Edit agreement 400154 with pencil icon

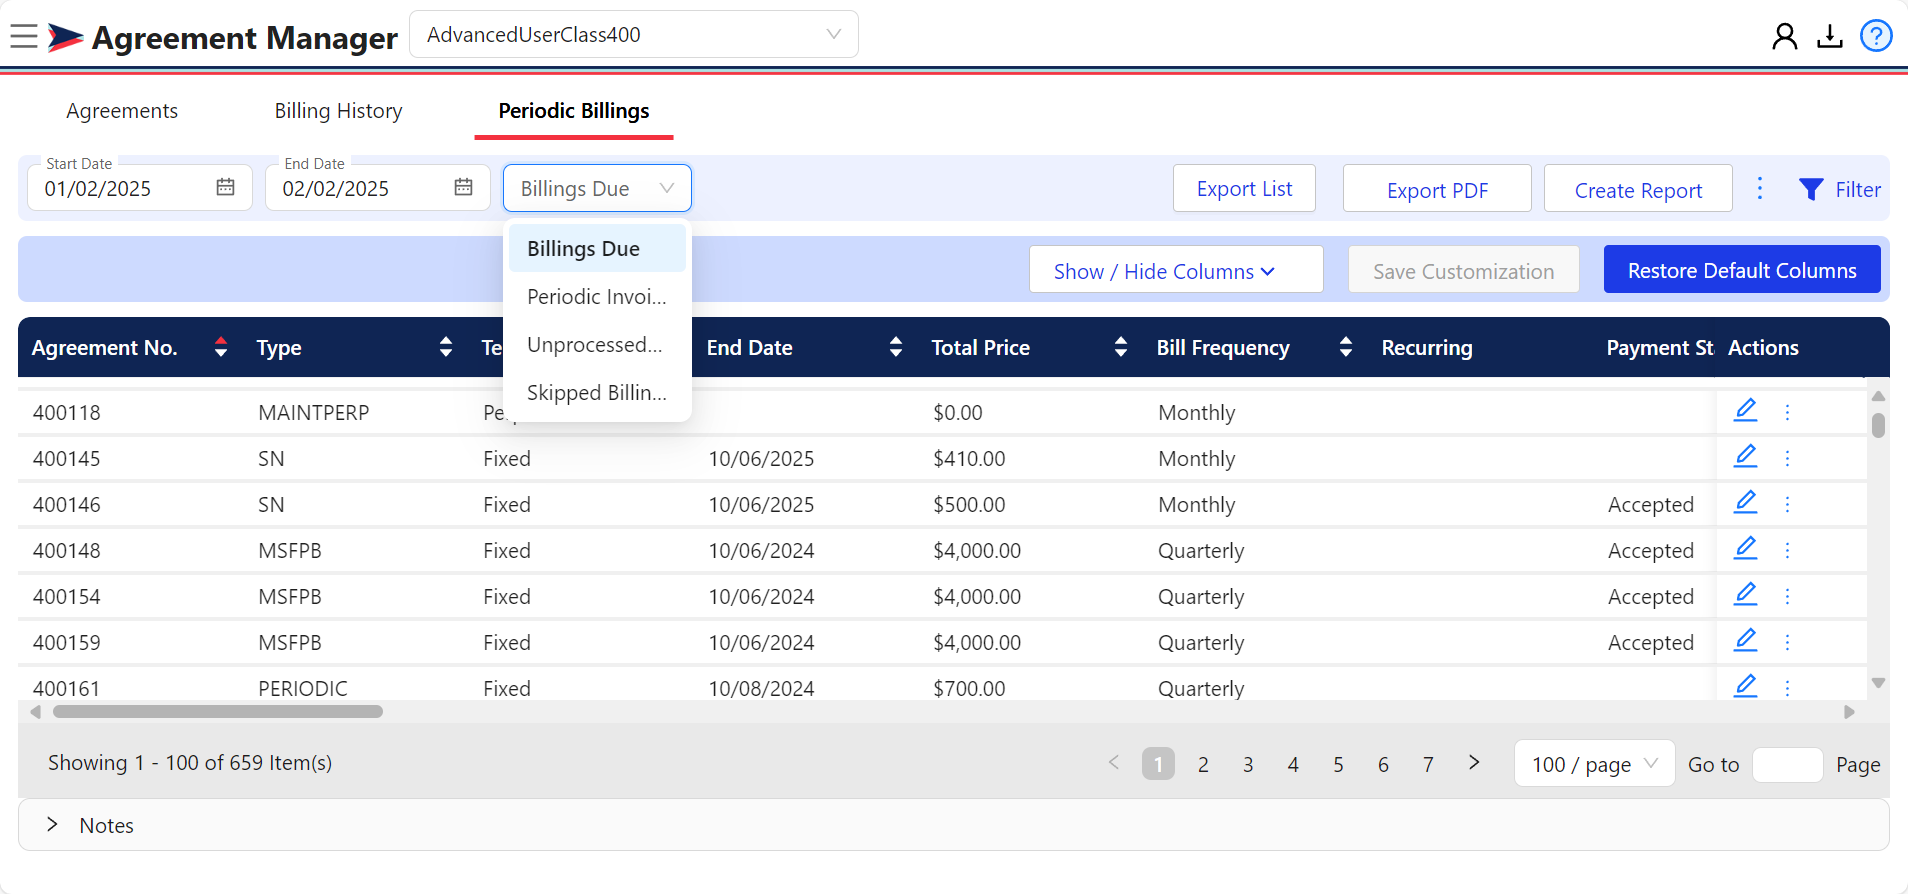[1746, 594]
